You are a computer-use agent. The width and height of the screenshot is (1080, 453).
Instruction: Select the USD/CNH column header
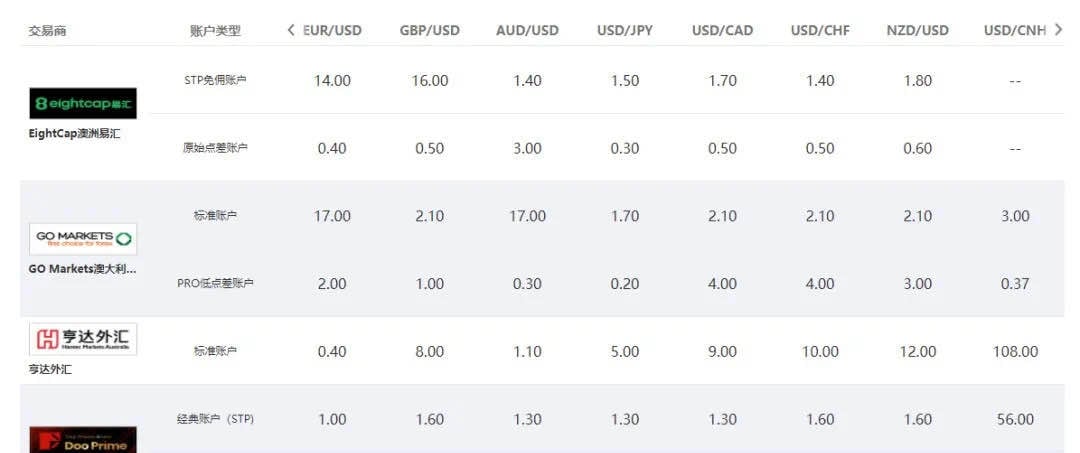[x=1015, y=30]
